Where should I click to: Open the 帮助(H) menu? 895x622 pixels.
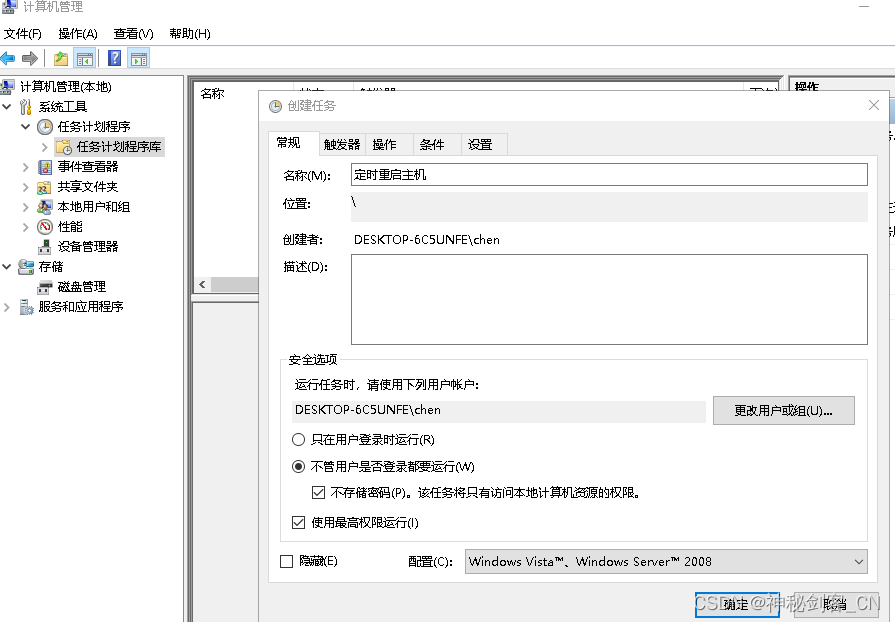[190, 34]
